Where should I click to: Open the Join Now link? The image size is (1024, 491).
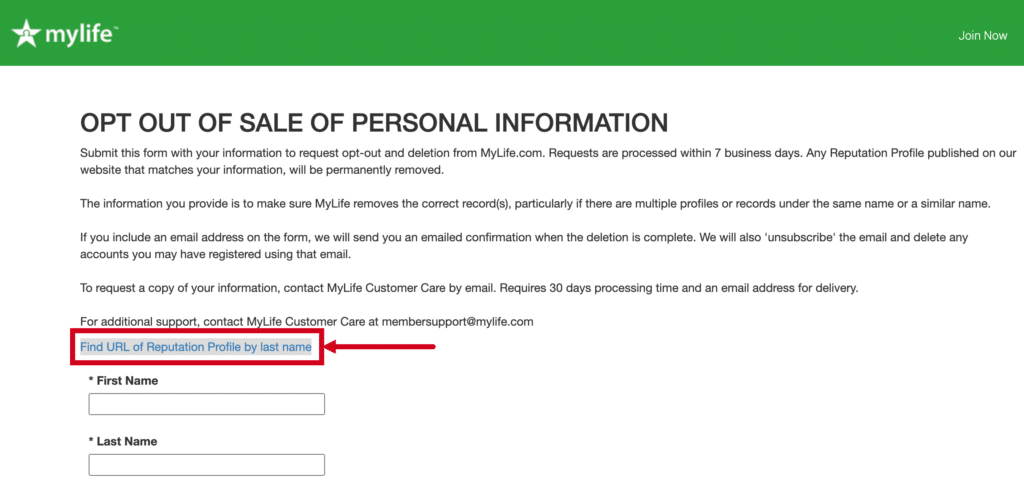[982, 36]
